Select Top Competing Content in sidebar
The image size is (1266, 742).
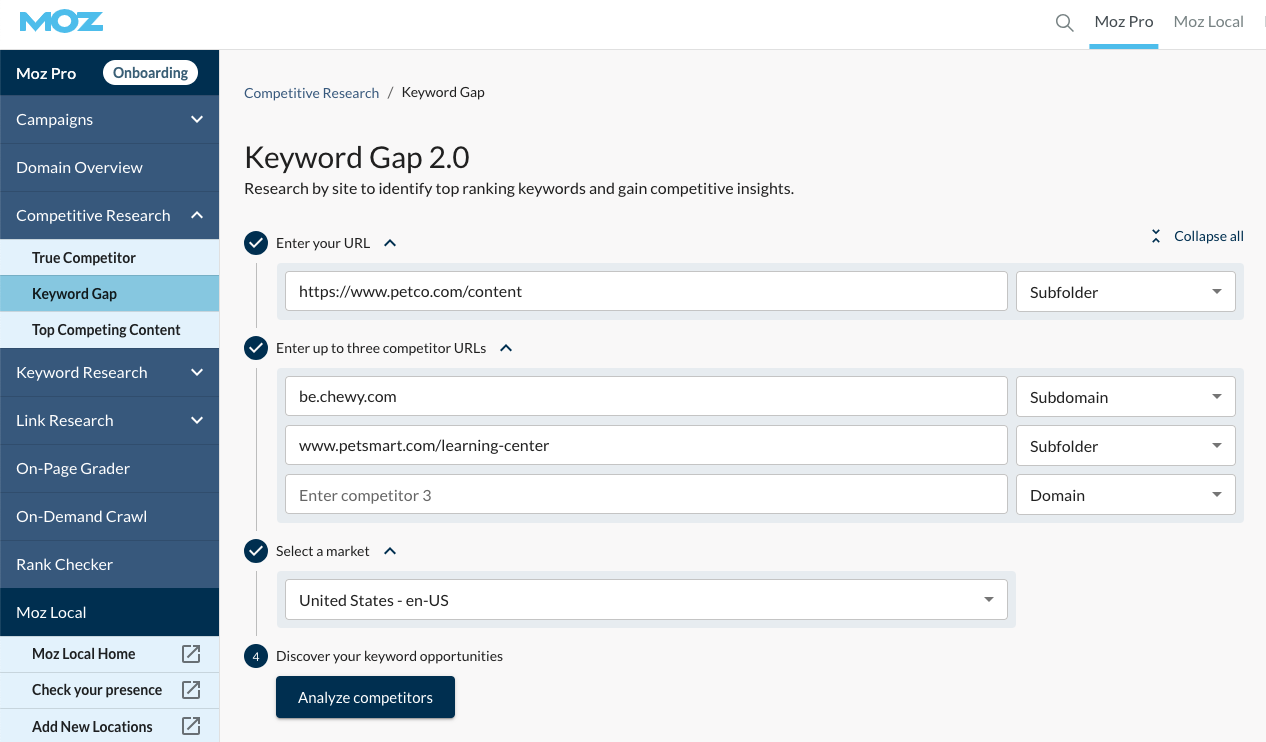(x=106, y=330)
